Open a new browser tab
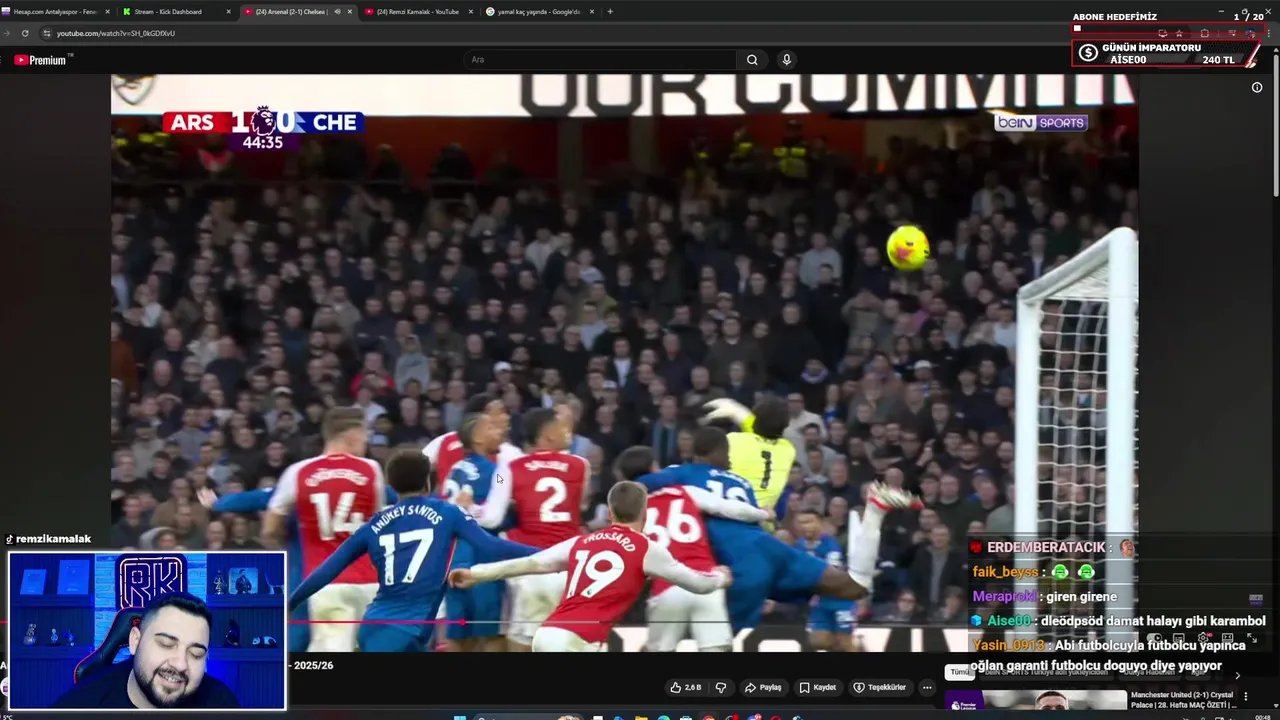The height and width of the screenshot is (720, 1280). [x=610, y=12]
